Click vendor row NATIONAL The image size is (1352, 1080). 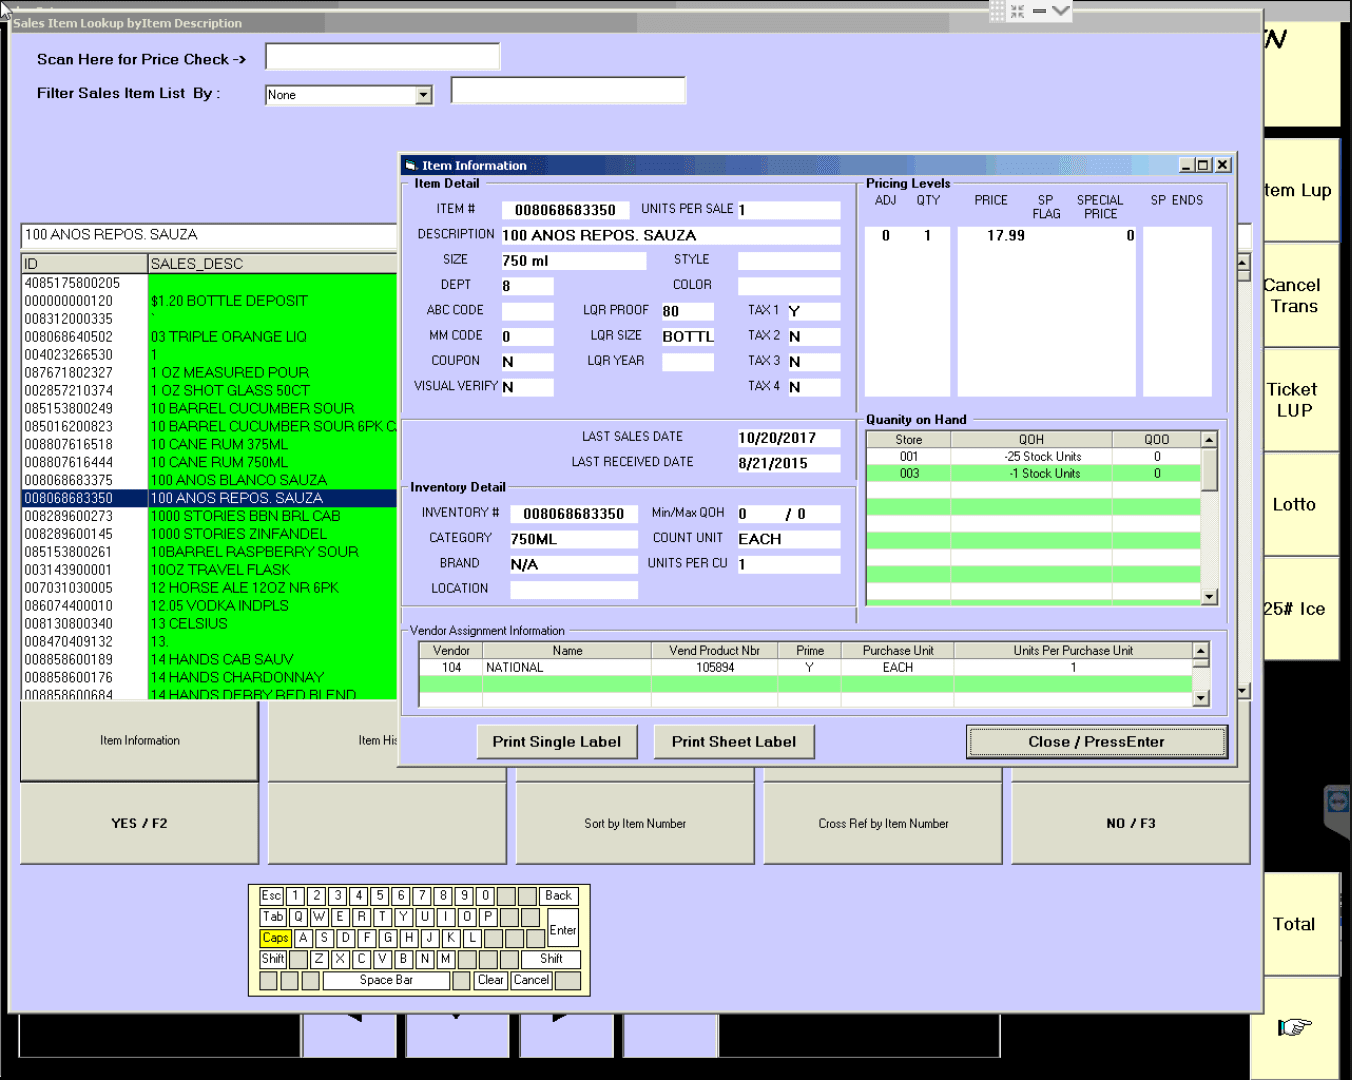805,667
